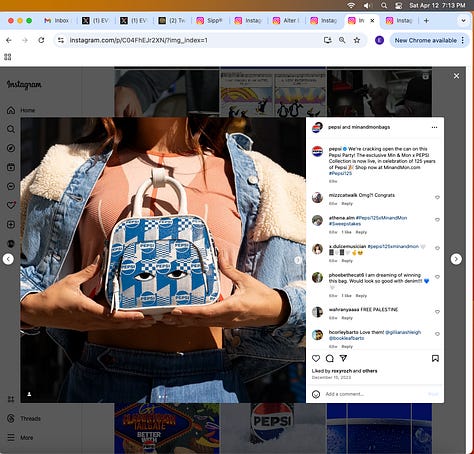Open the More menu in sidebar

pos(20,438)
